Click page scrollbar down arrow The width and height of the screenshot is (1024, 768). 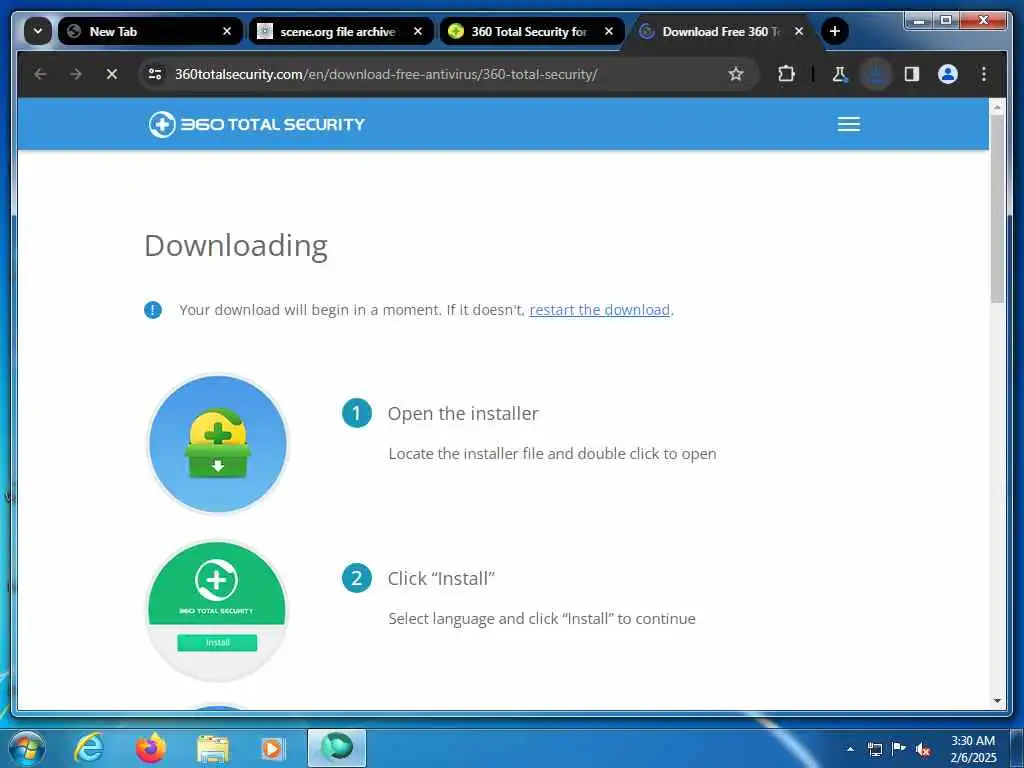[x=997, y=700]
